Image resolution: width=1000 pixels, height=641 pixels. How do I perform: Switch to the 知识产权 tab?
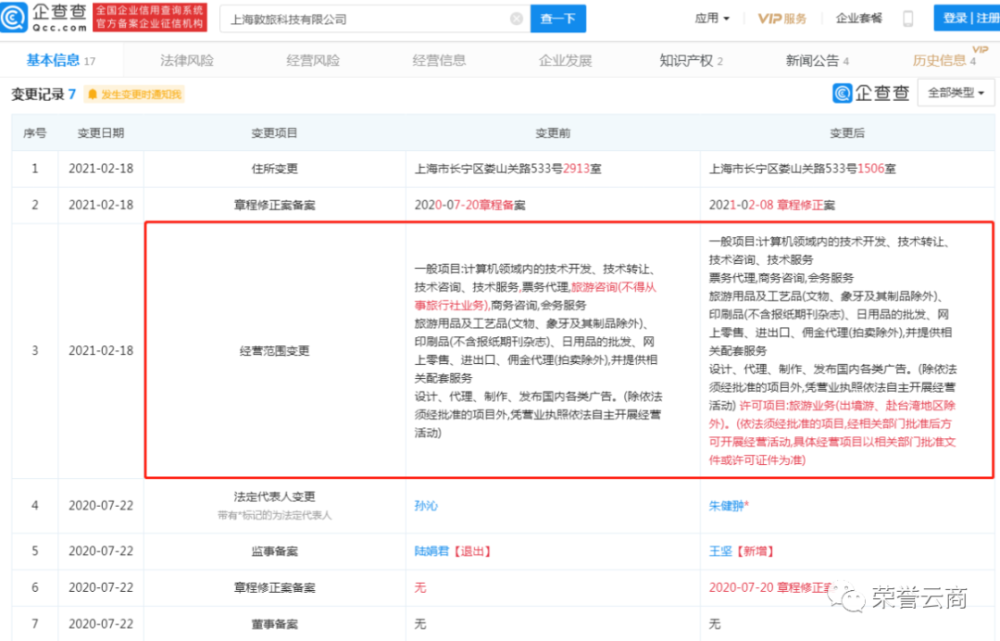[691, 61]
